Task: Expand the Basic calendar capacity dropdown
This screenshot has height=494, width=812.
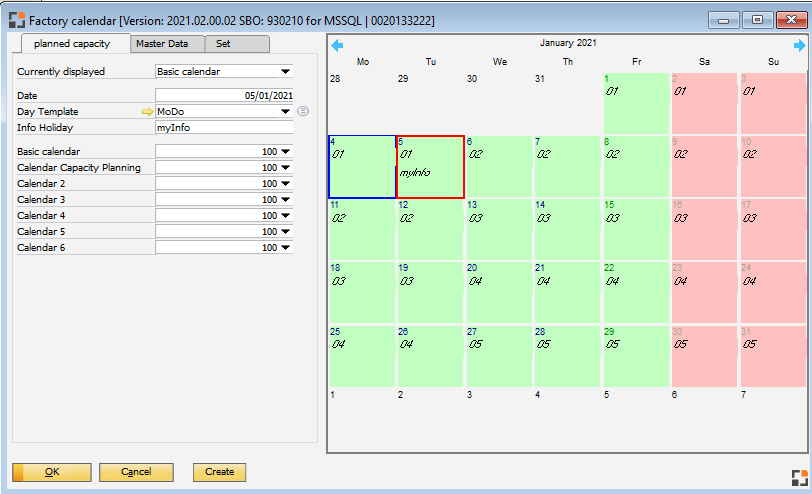Action: pos(285,152)
